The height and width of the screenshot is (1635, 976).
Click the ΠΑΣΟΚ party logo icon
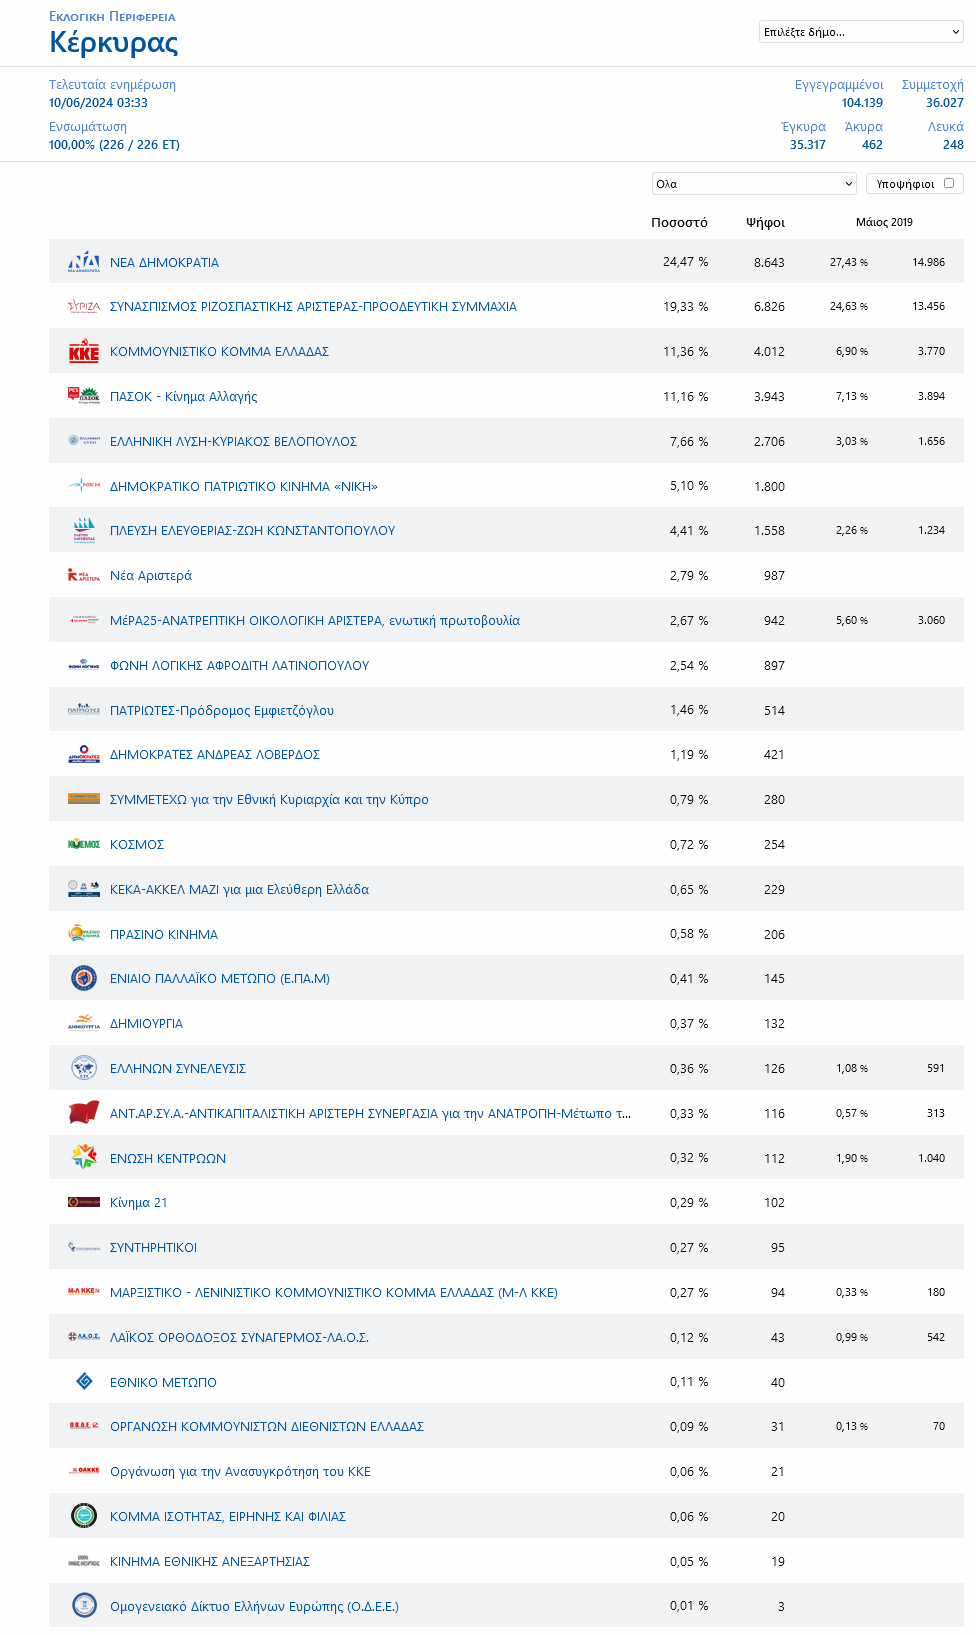[84, 396]
